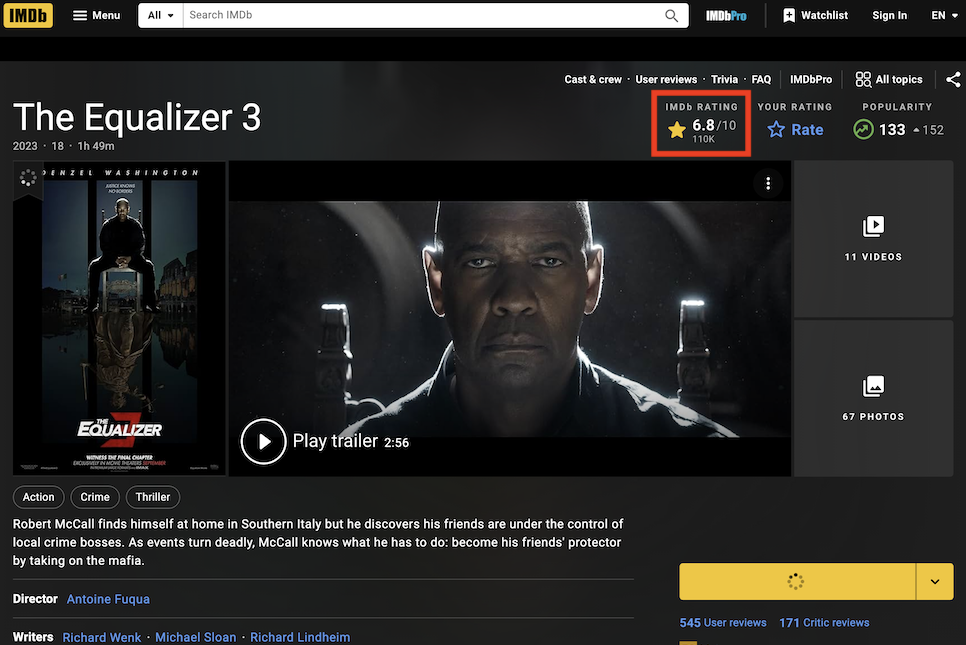Click the share icon
Image resolution: width=966 pixels, height=645 pixels.
[953, 79]
